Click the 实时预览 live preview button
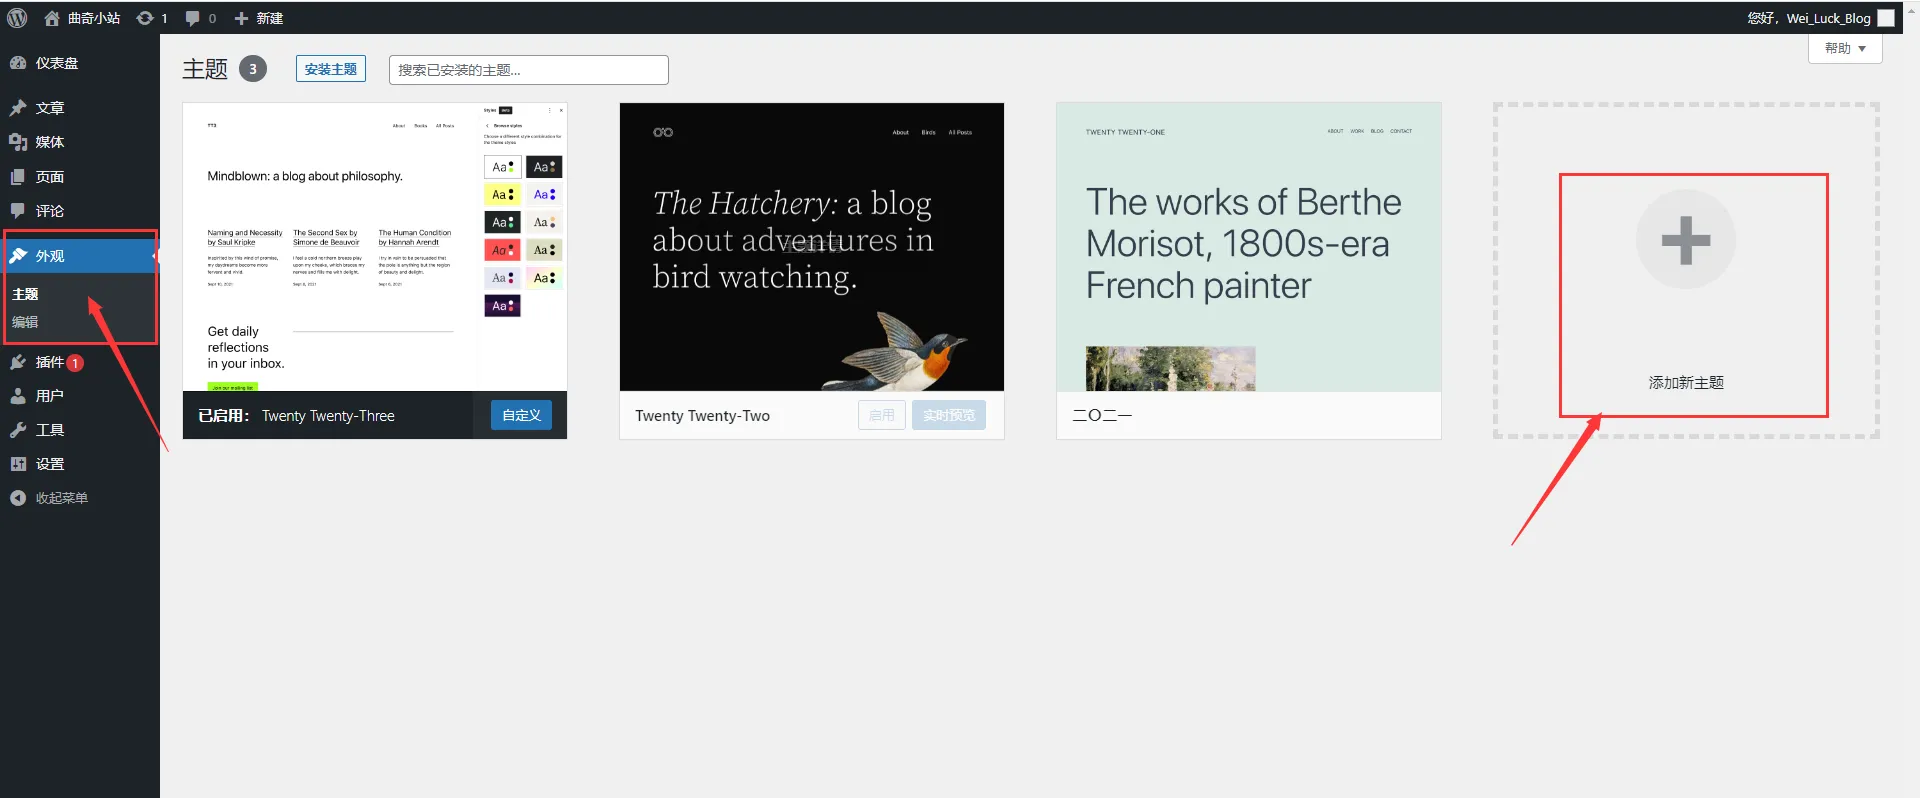This screenshot has width=1920, height=798. point(948,415)
